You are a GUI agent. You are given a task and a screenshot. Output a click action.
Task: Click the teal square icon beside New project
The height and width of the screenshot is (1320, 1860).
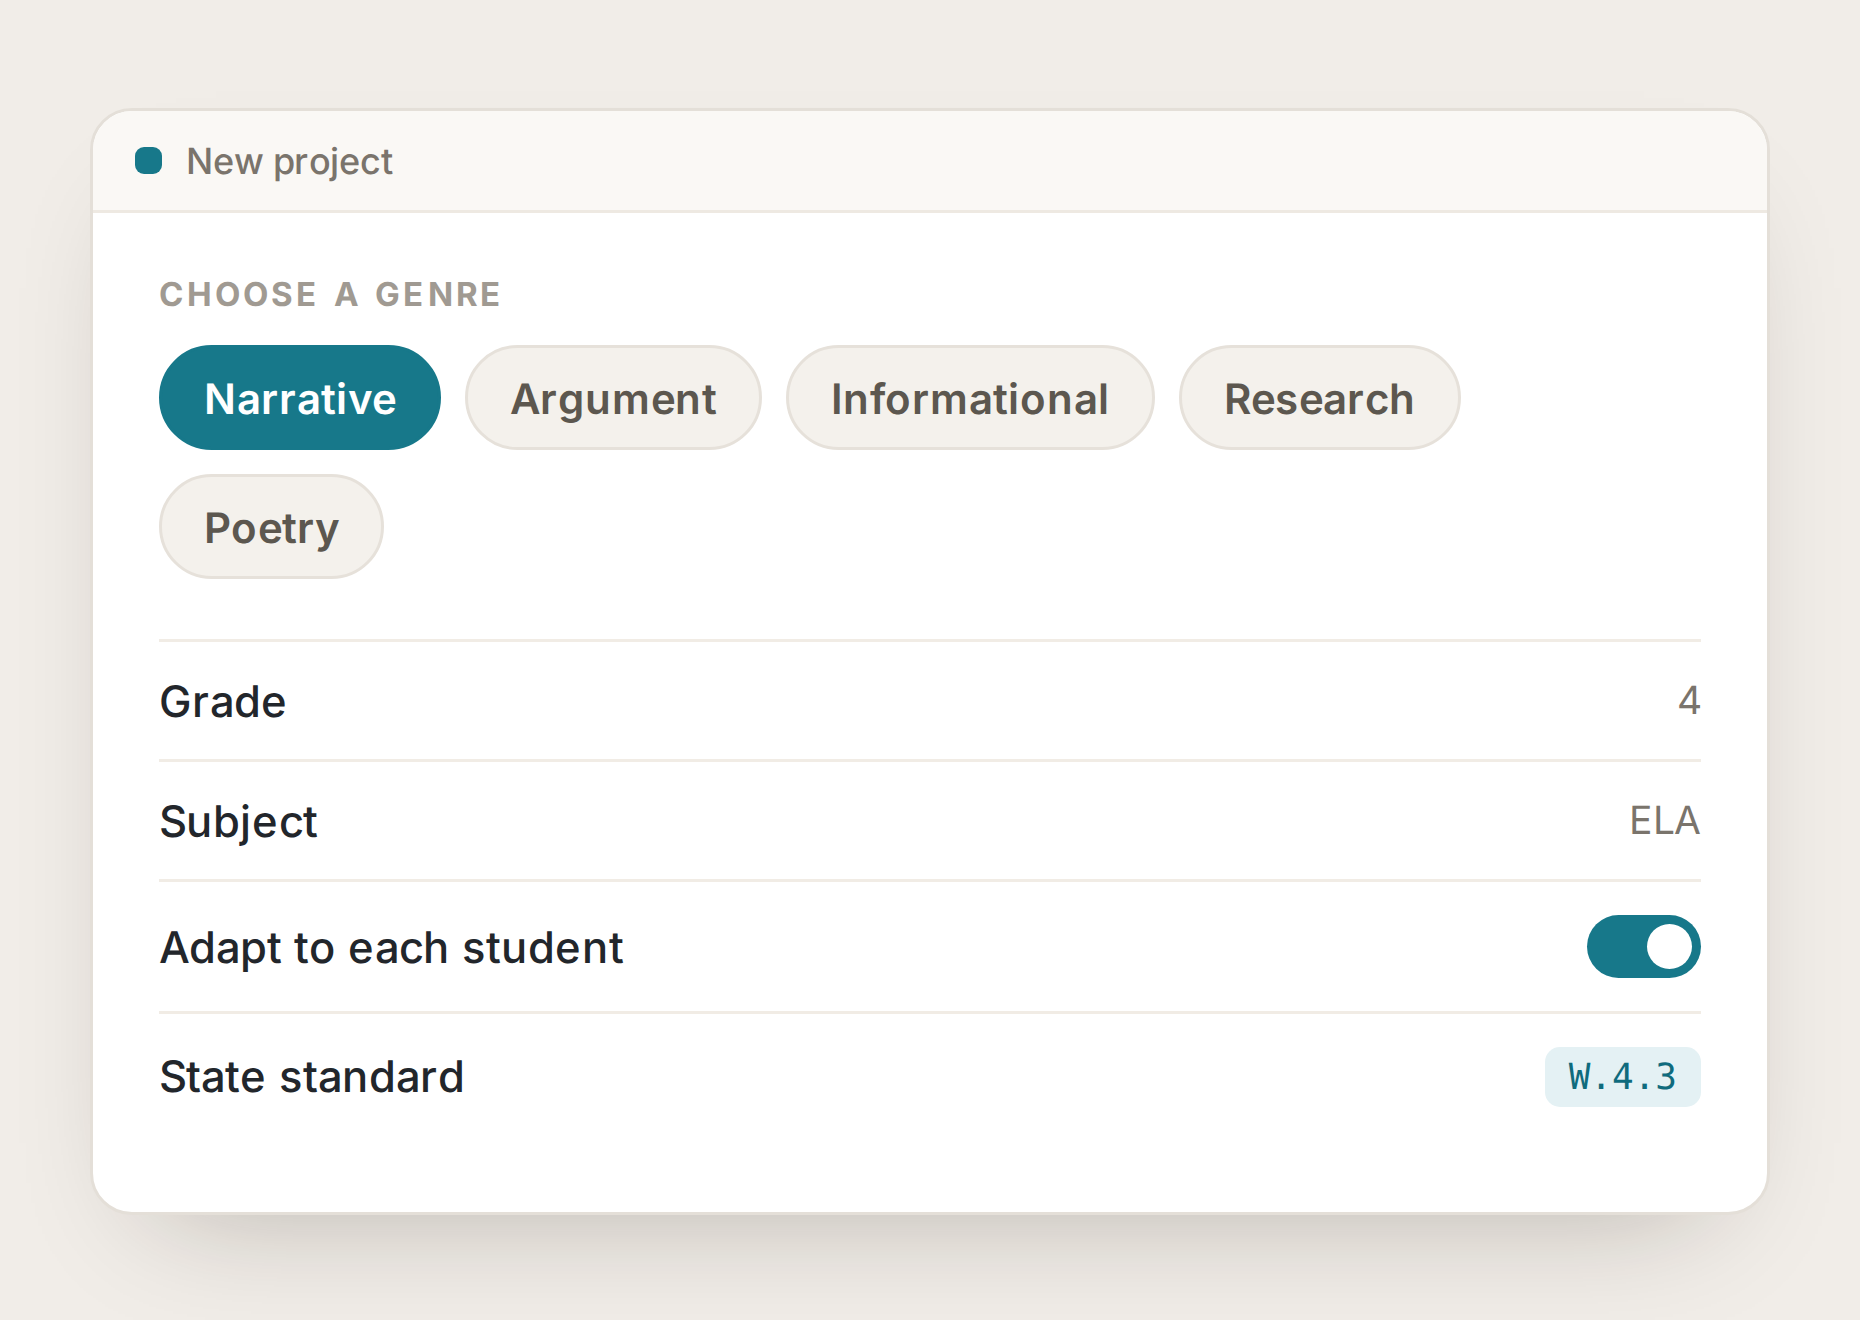(x=149, y=161)
